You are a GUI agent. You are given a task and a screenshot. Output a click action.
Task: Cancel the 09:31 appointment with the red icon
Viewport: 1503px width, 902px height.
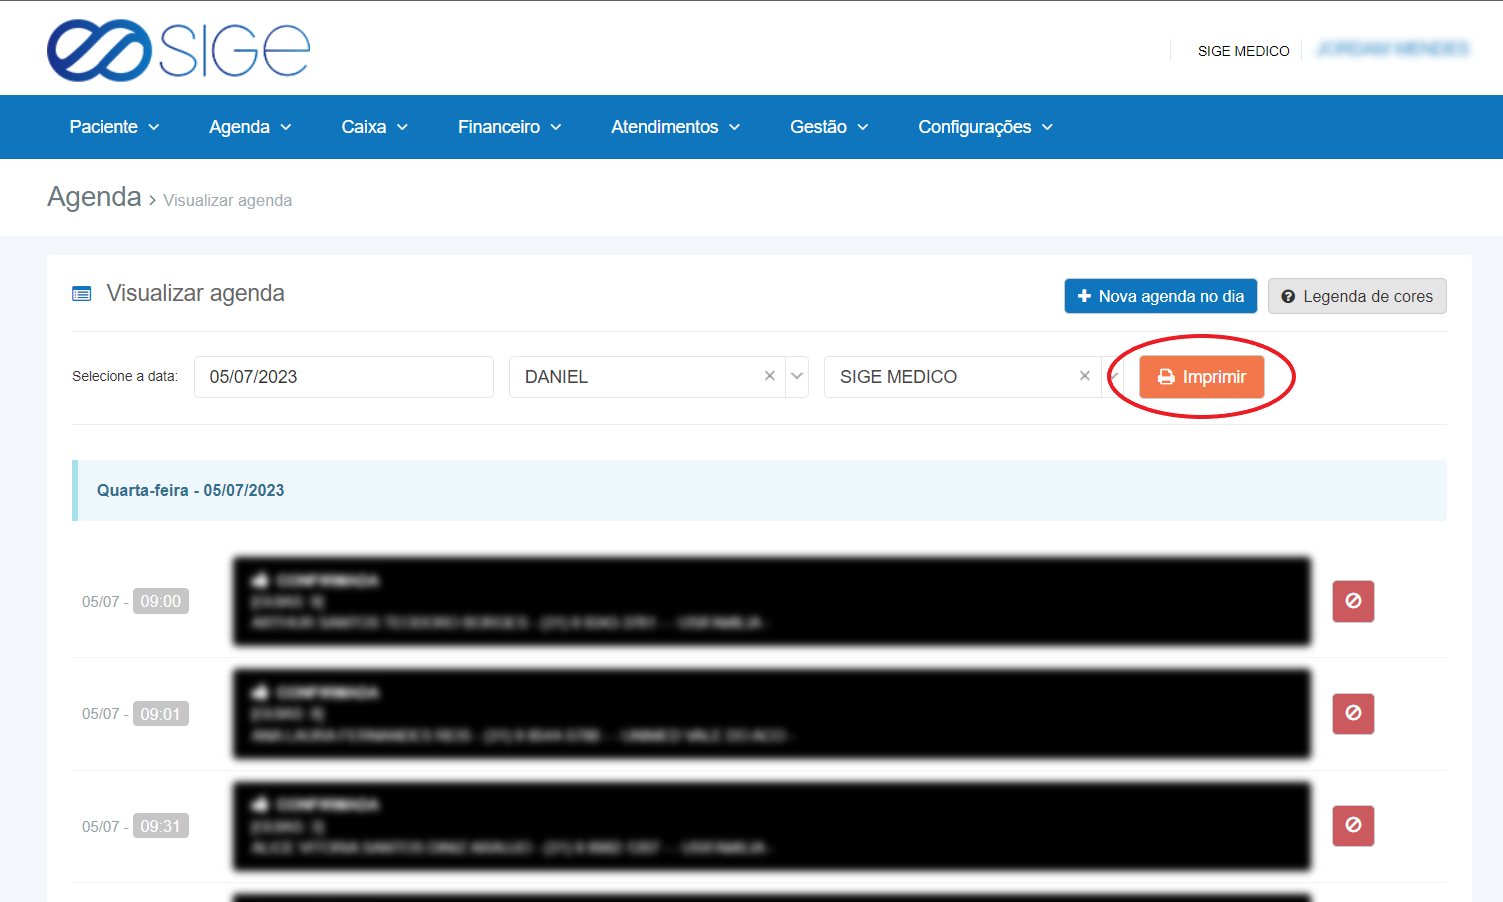(x=1353, y=825)
